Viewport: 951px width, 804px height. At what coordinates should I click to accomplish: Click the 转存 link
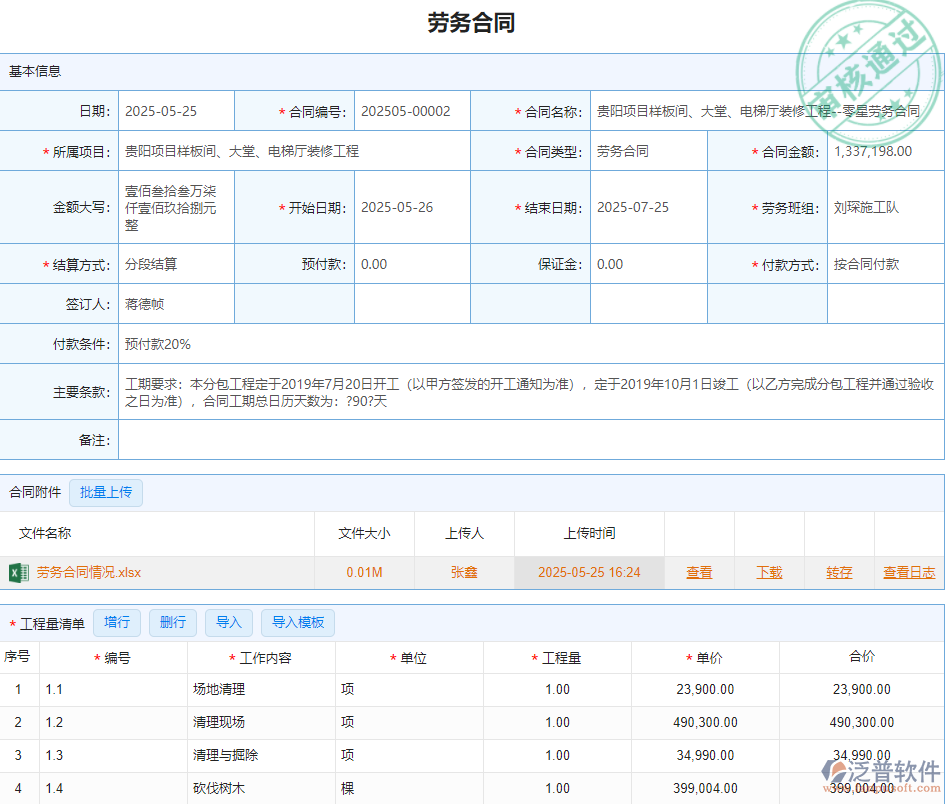pyautogui.click(x=839, y=572)
